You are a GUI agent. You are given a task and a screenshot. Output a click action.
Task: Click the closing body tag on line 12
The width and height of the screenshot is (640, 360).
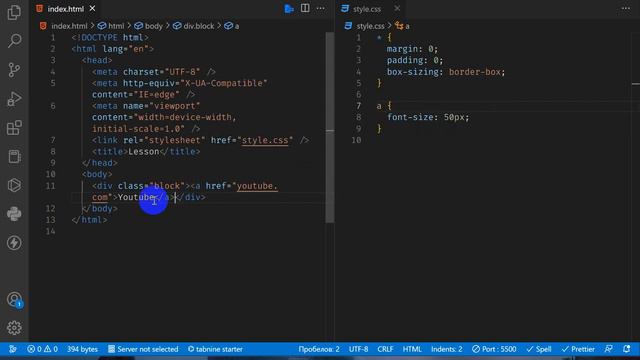point(100,209)
